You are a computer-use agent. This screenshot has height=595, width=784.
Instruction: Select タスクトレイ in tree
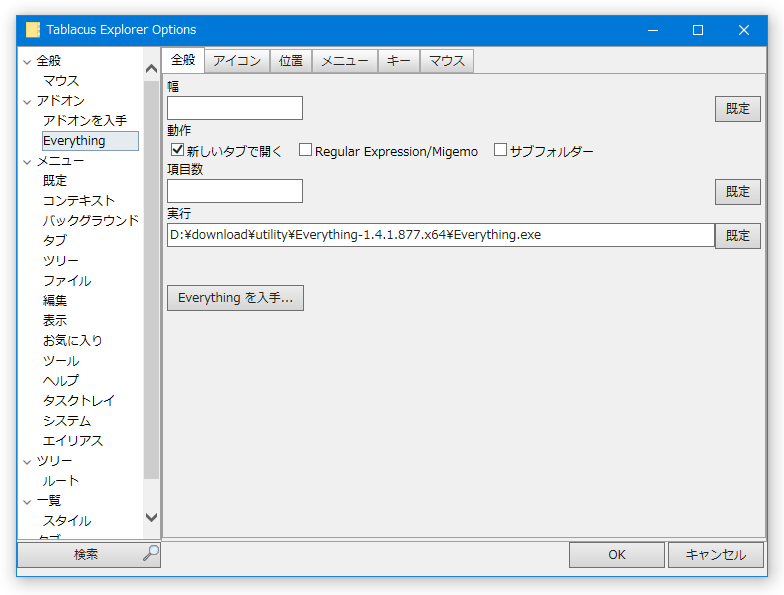[x=78, y=401]
